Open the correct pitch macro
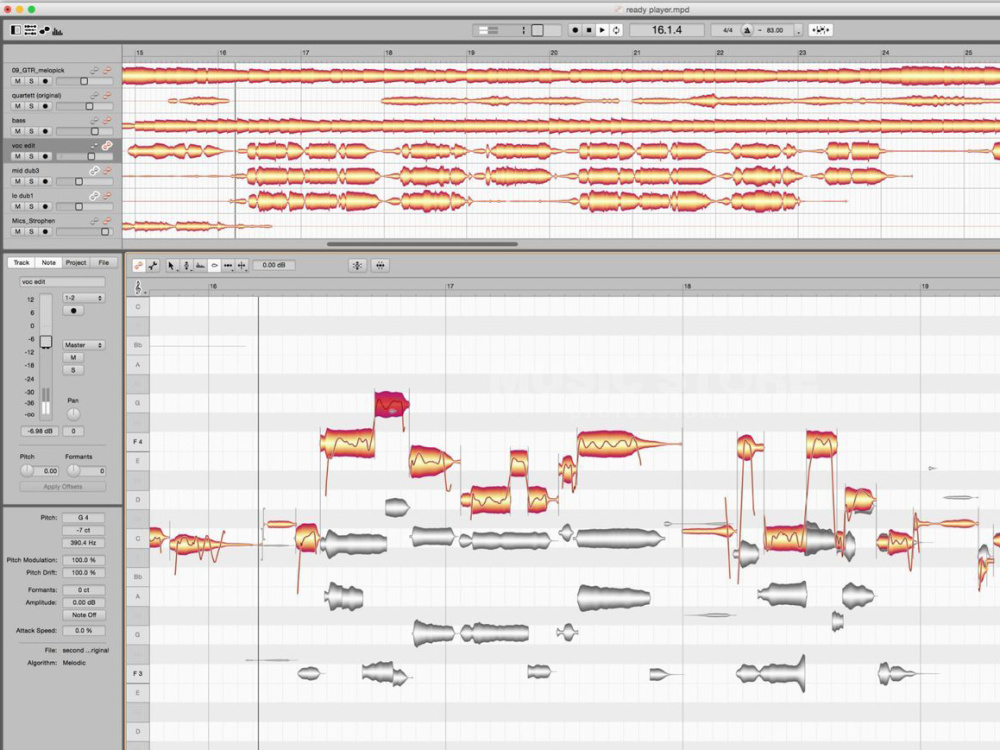Viewport: 1000px width, 750px height. click(x=357, y=265)
